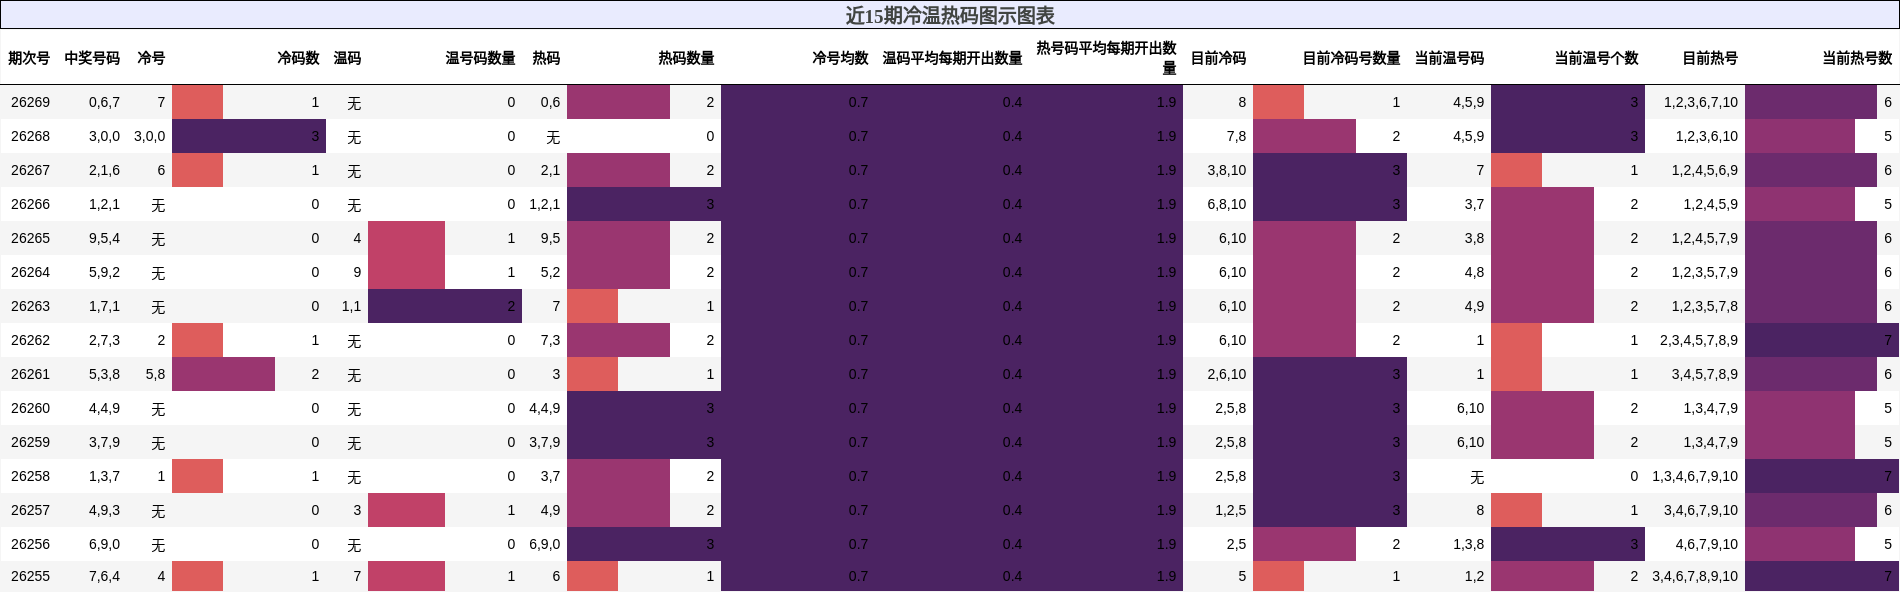This screenshot has width=1900, height=592.
Task: Select winning numbers 5,9,2
Action: click(104, 272)
